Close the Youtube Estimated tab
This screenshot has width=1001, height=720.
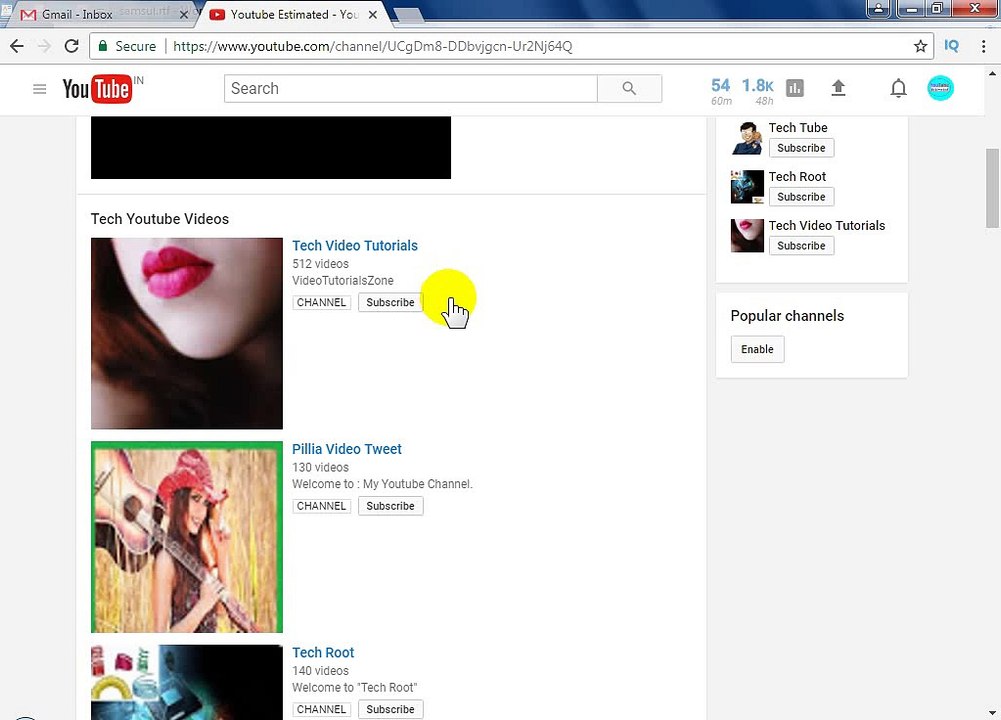tap(373, 14)
